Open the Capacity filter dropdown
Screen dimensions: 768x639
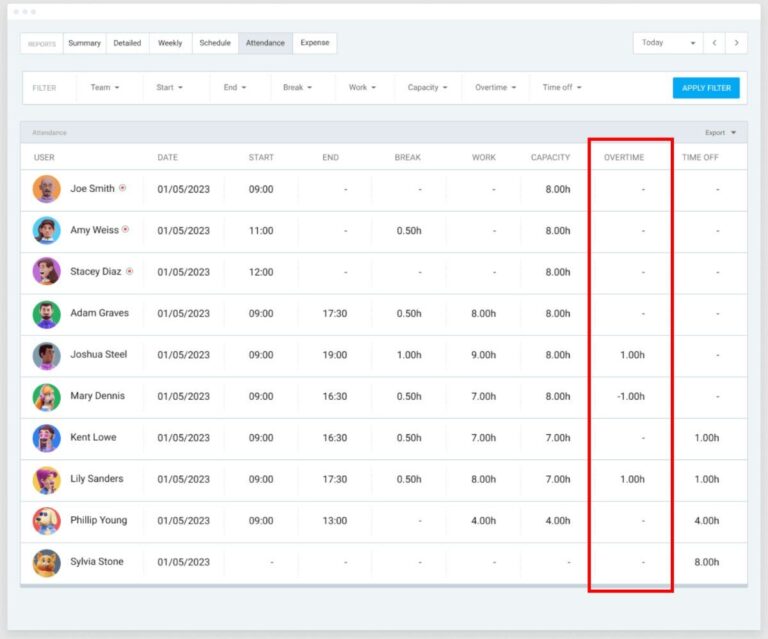tap(427, 88)
